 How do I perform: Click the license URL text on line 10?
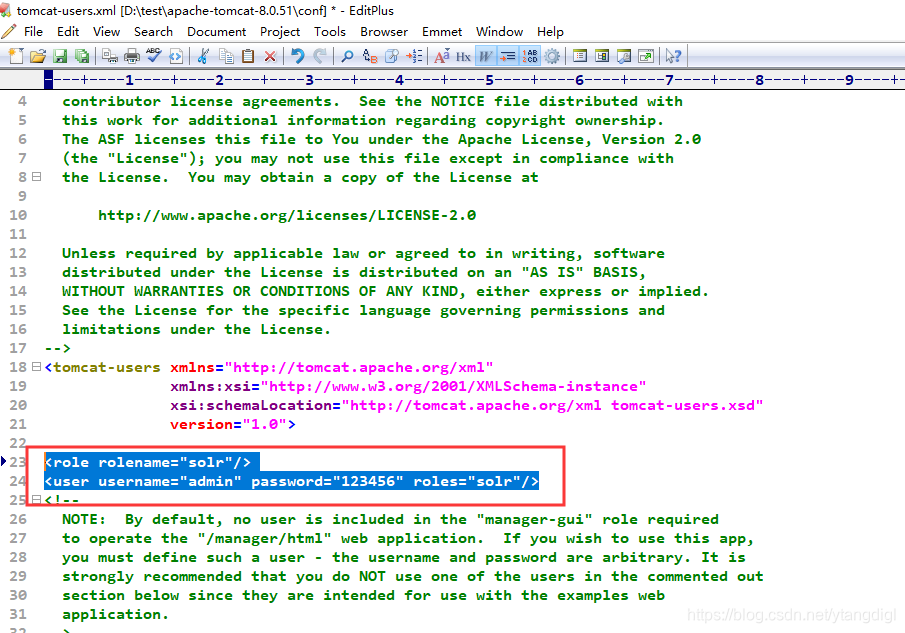[x=287, y=215]
